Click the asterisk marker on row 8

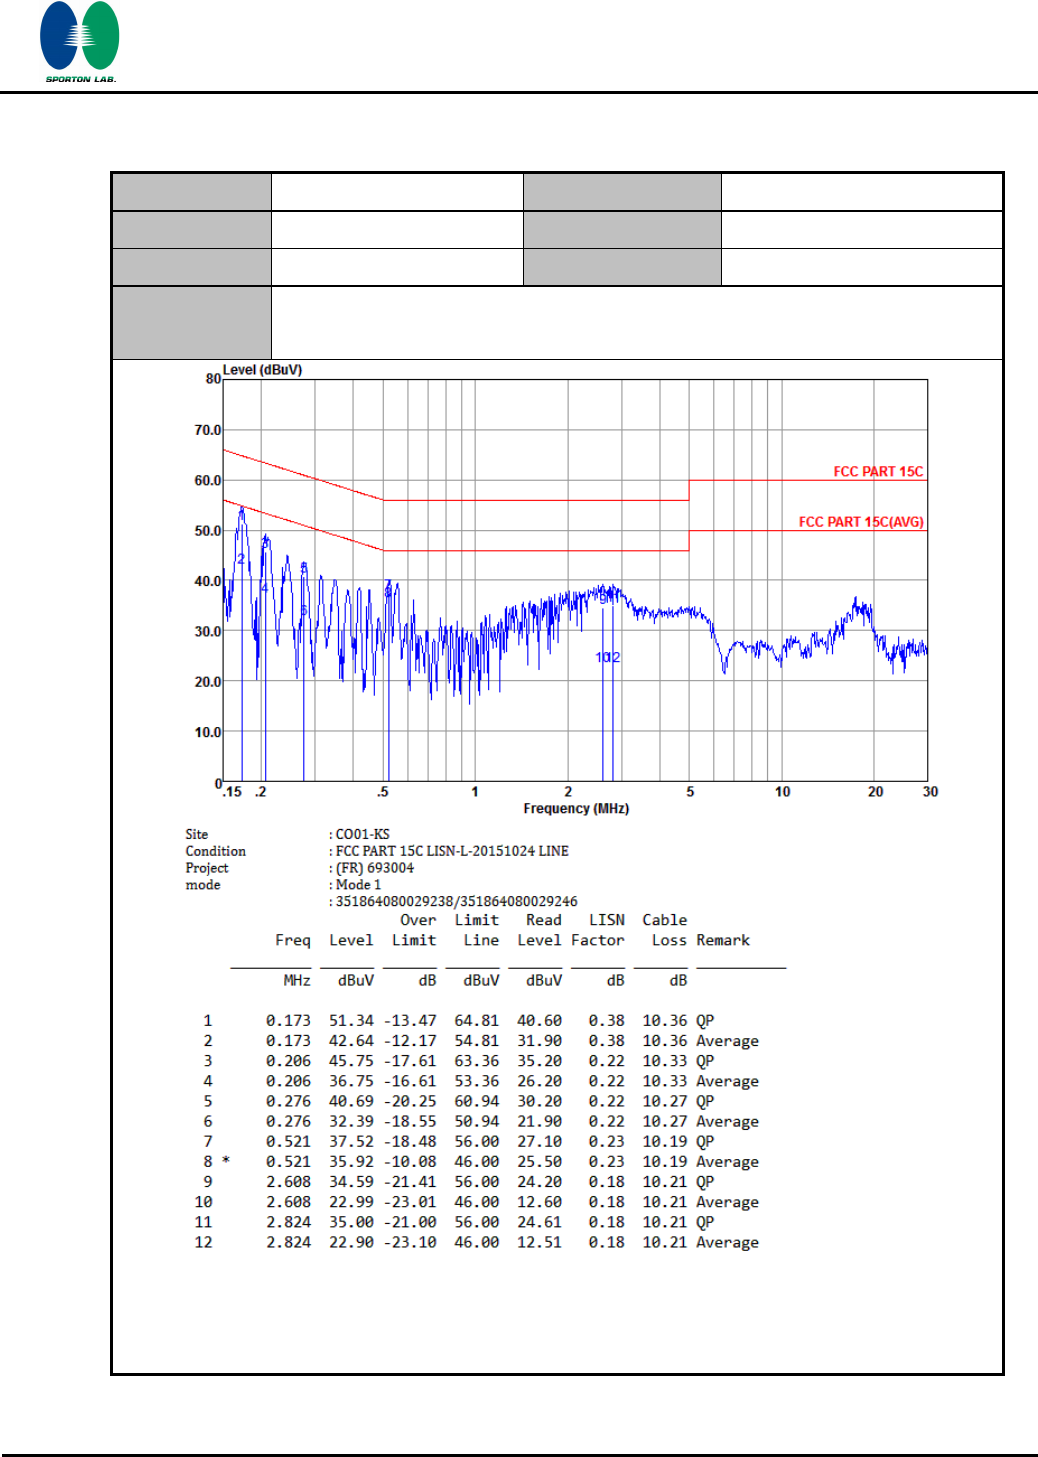pos(226,1161)
